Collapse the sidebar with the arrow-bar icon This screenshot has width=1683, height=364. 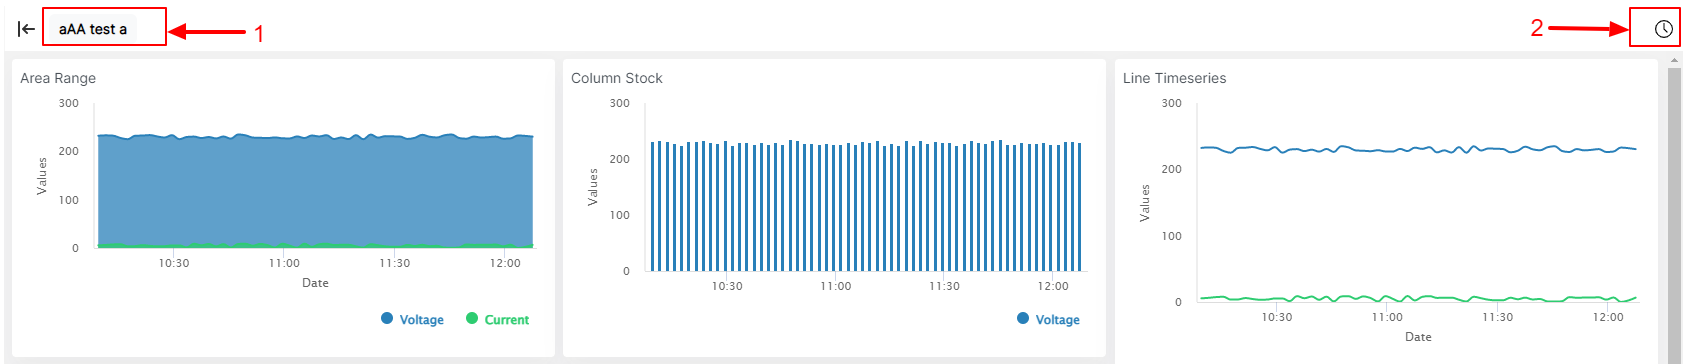26,29
